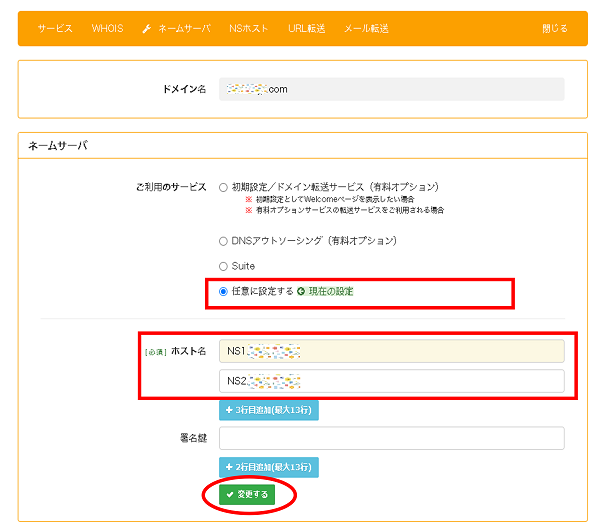This screenshot has width=600, height=528.
Task: Select the Suite radio button
Action: tap(223, 266)
